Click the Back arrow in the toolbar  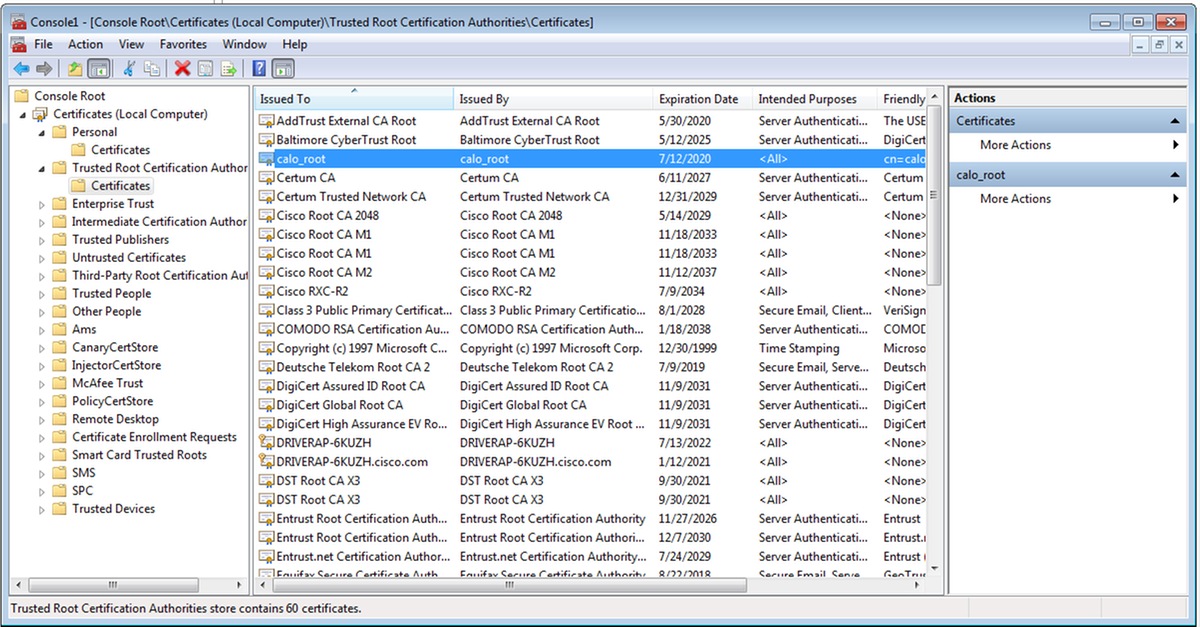tap(20, 69)
